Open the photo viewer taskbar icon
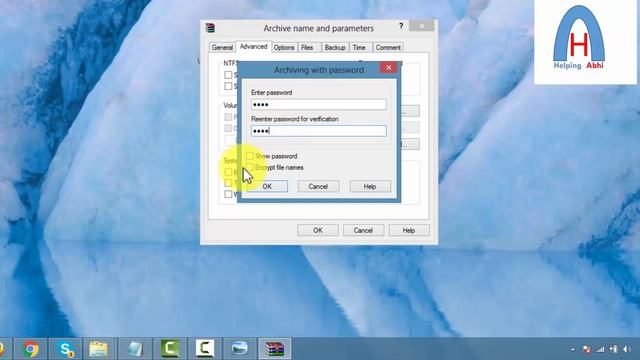 240,349
